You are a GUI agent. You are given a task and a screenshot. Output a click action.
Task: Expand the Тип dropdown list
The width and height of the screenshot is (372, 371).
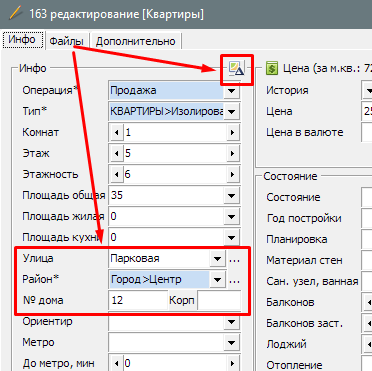[x=231, y=112]
